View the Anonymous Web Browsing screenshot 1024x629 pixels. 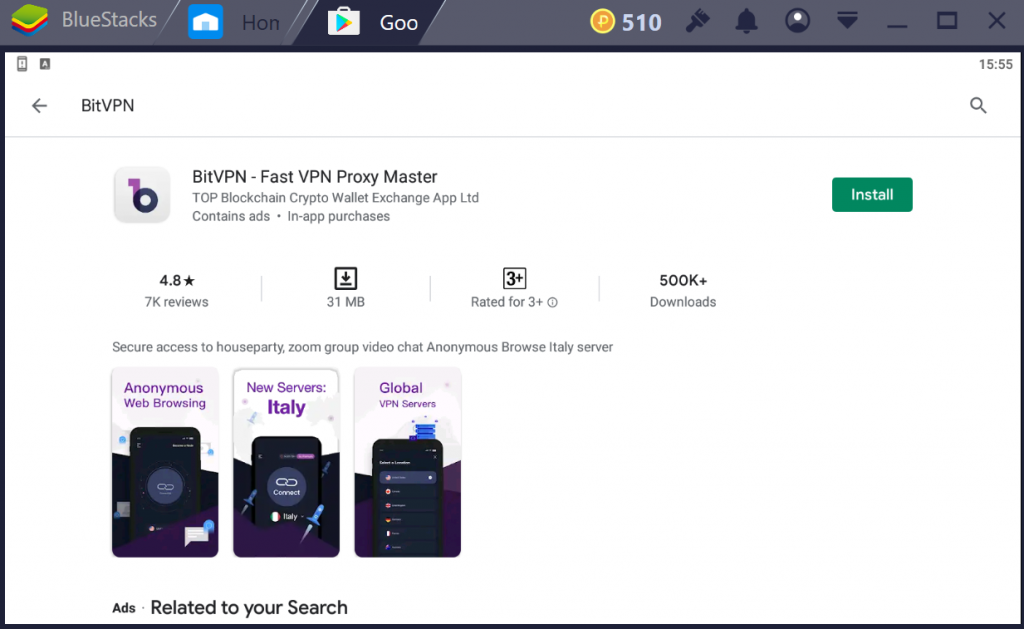pyautogui.click(x=164, y=462)
